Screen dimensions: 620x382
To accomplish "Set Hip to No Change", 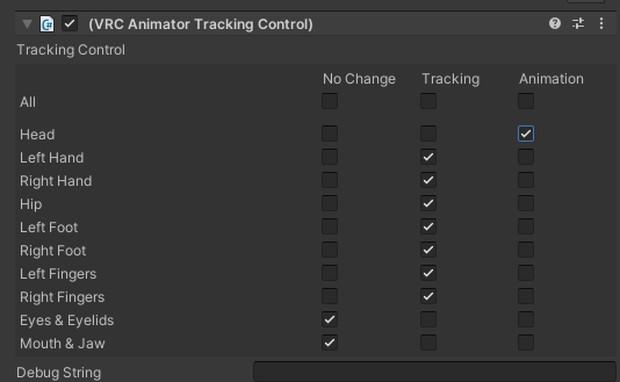I will (x=329, y=203).
